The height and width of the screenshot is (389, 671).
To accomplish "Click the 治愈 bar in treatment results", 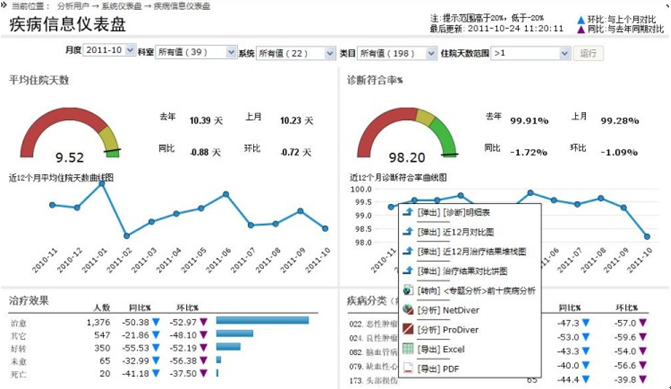I will click(x=262, y=320).
